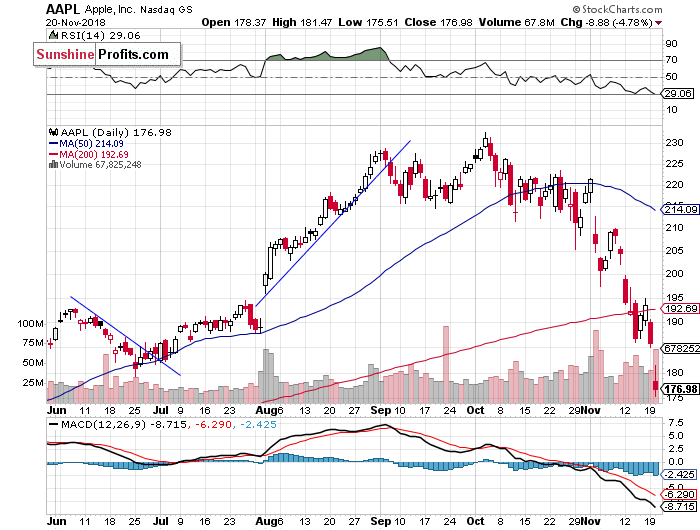Click the 0.0 label on MACD axis

click(x=674, y=461)
